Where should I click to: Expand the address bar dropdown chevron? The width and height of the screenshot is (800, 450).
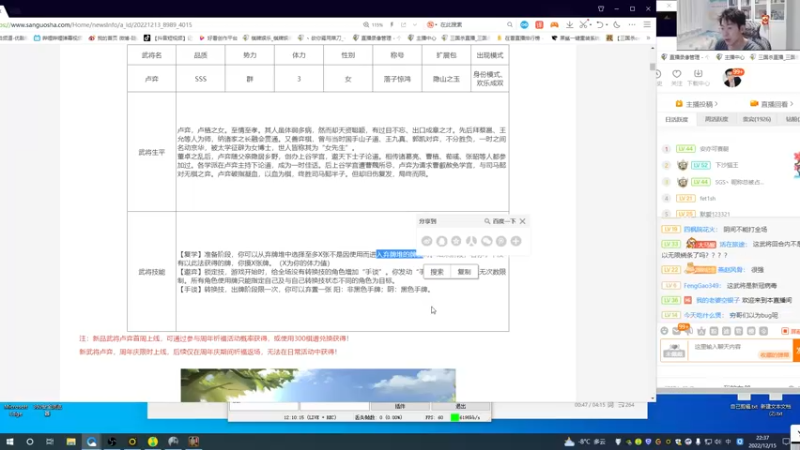click(415, 24)
